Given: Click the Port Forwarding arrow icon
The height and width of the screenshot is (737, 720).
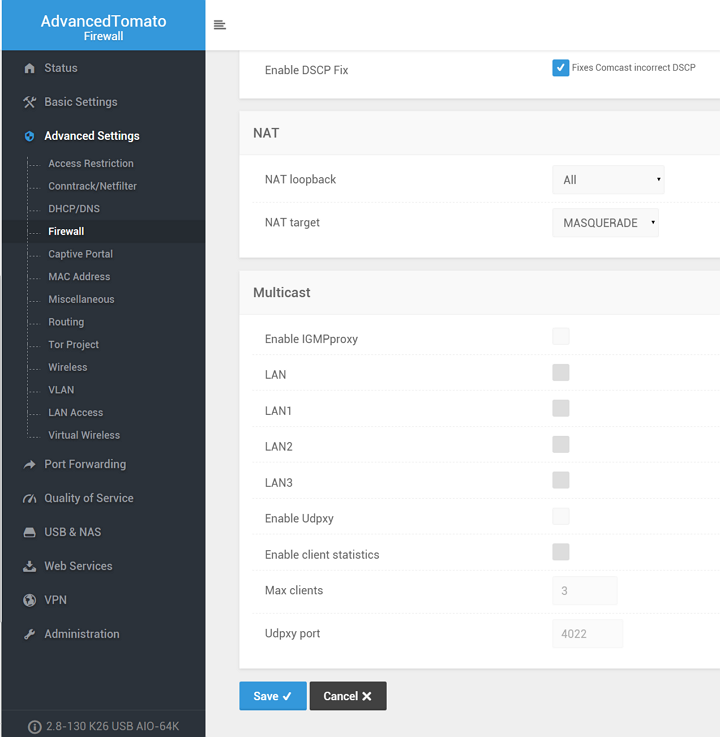Looking at the screenshot, I should point(30,464).
